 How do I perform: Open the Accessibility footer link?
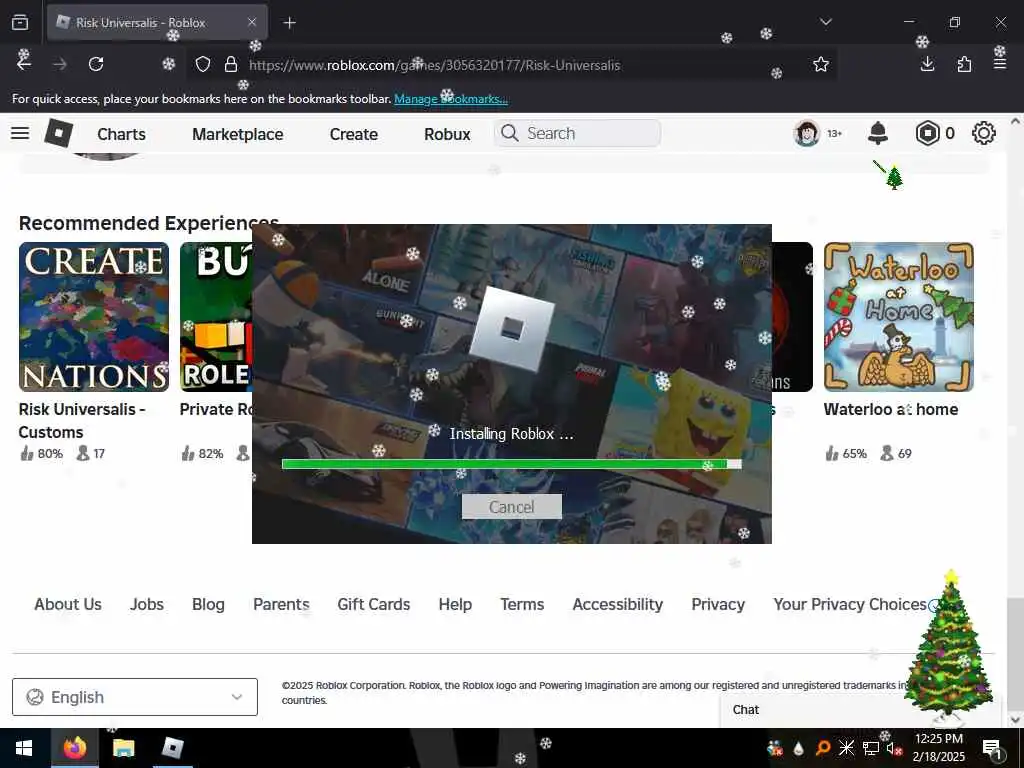tap(618, 604)
